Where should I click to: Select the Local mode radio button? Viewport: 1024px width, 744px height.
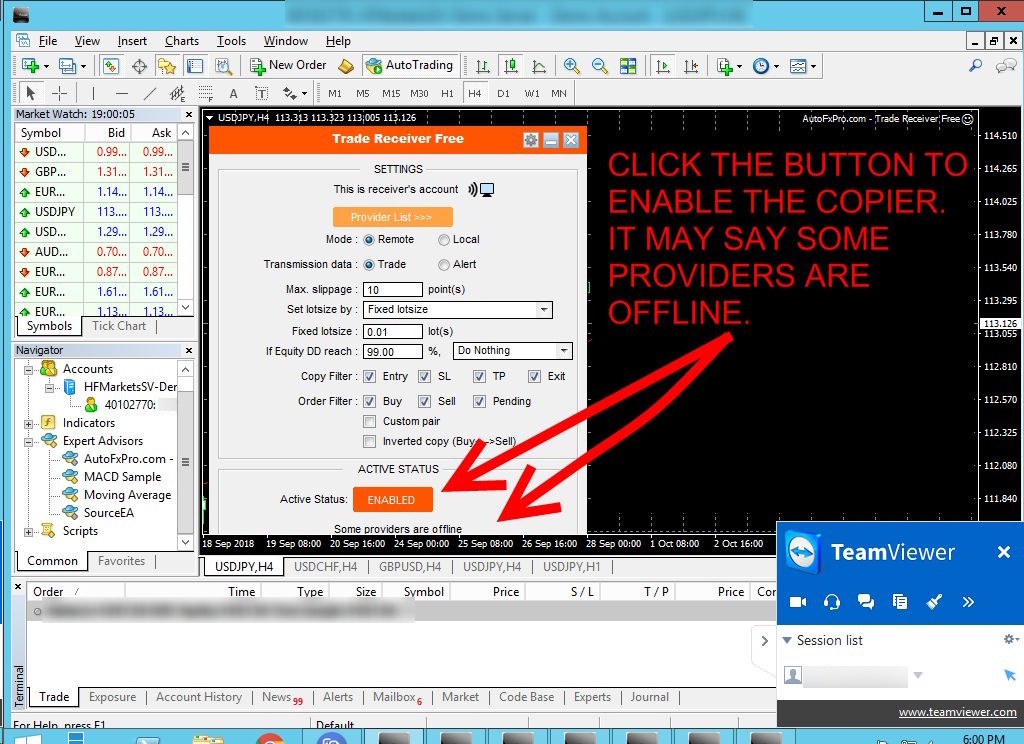444,240
